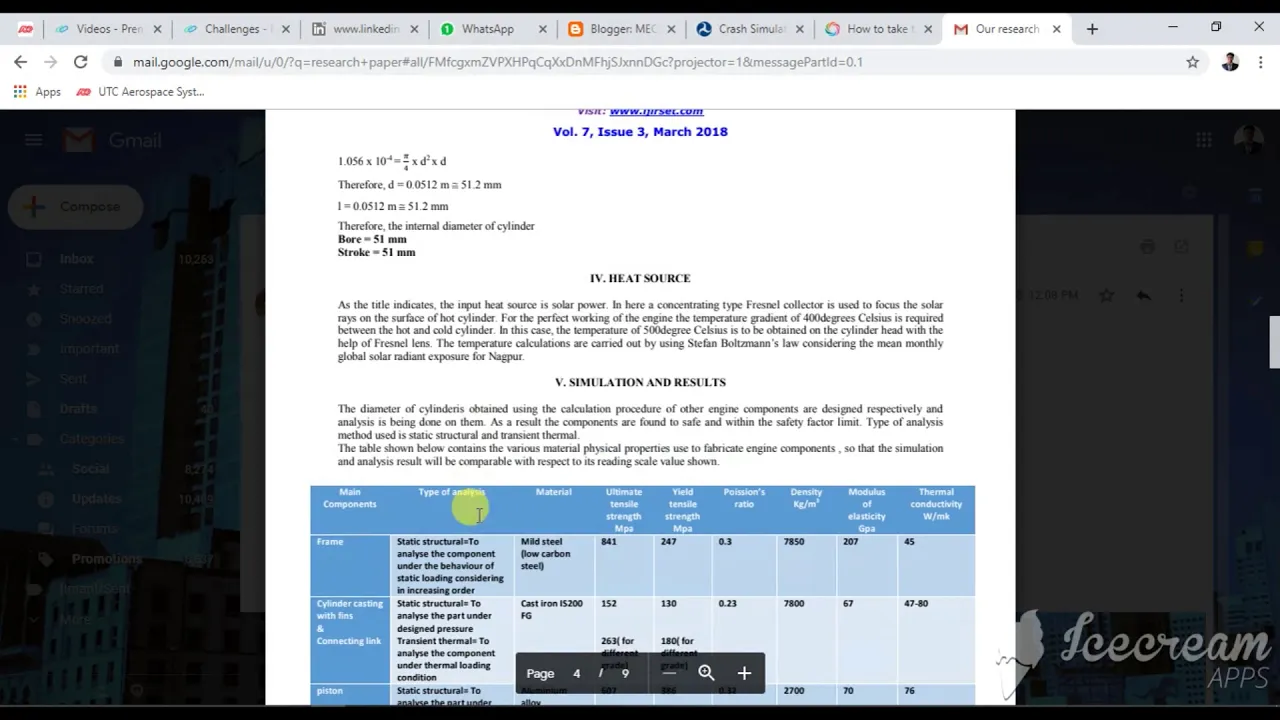Screen dimensions: 1280x720
Task: Click the dimmed Starred label in Gmail sidebar
Action: click(81, 289)
